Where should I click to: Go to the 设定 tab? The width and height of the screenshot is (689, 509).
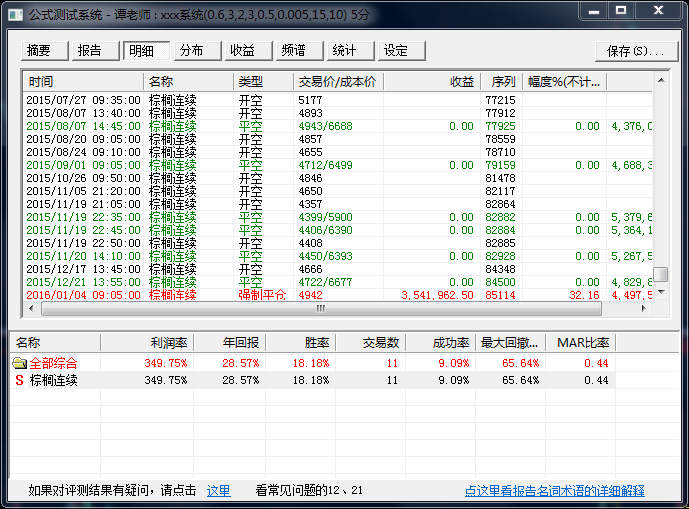pos(398,51)
